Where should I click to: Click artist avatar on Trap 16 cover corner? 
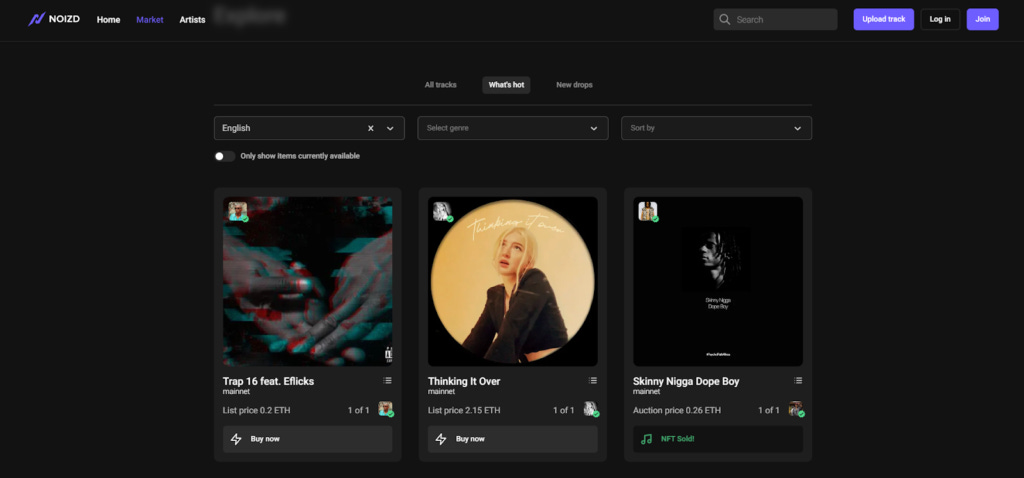(x=238, y=211)
